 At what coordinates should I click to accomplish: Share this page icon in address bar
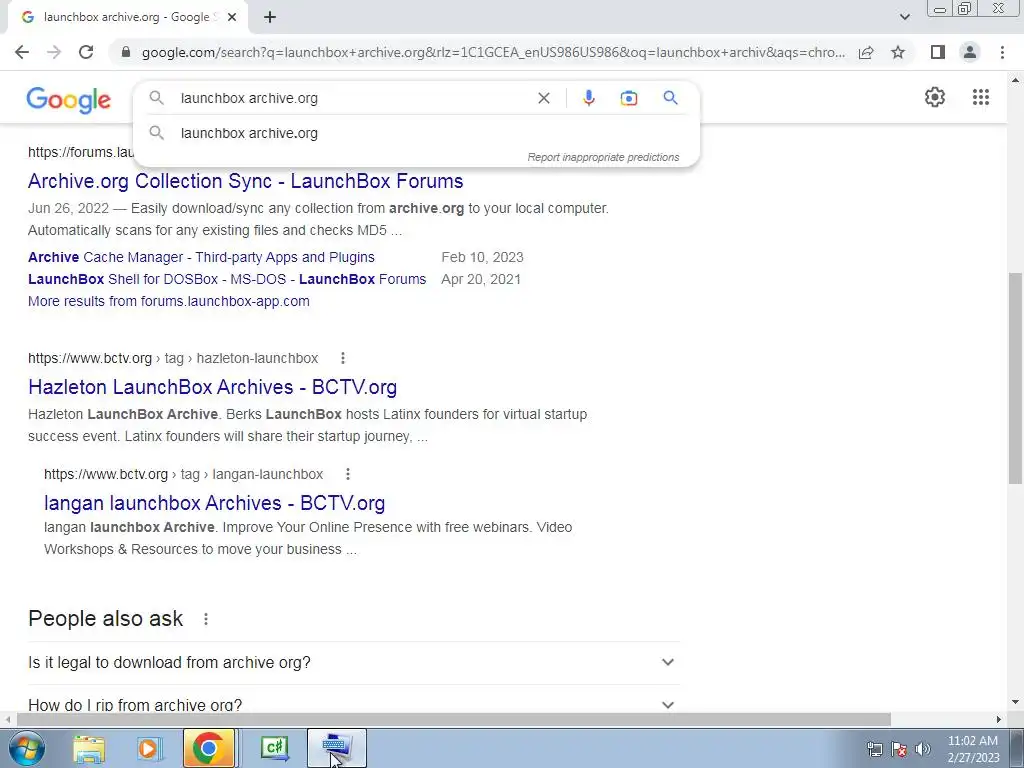coord(866,52)
